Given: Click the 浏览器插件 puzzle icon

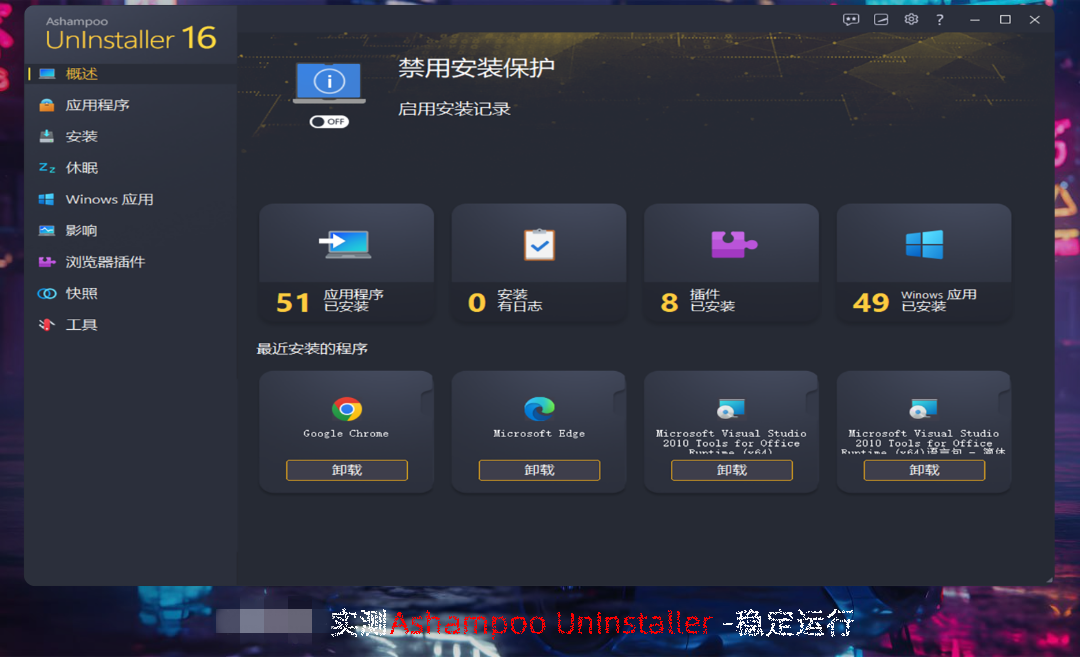Looking at the screenshot, I should (x=47, y=262).
